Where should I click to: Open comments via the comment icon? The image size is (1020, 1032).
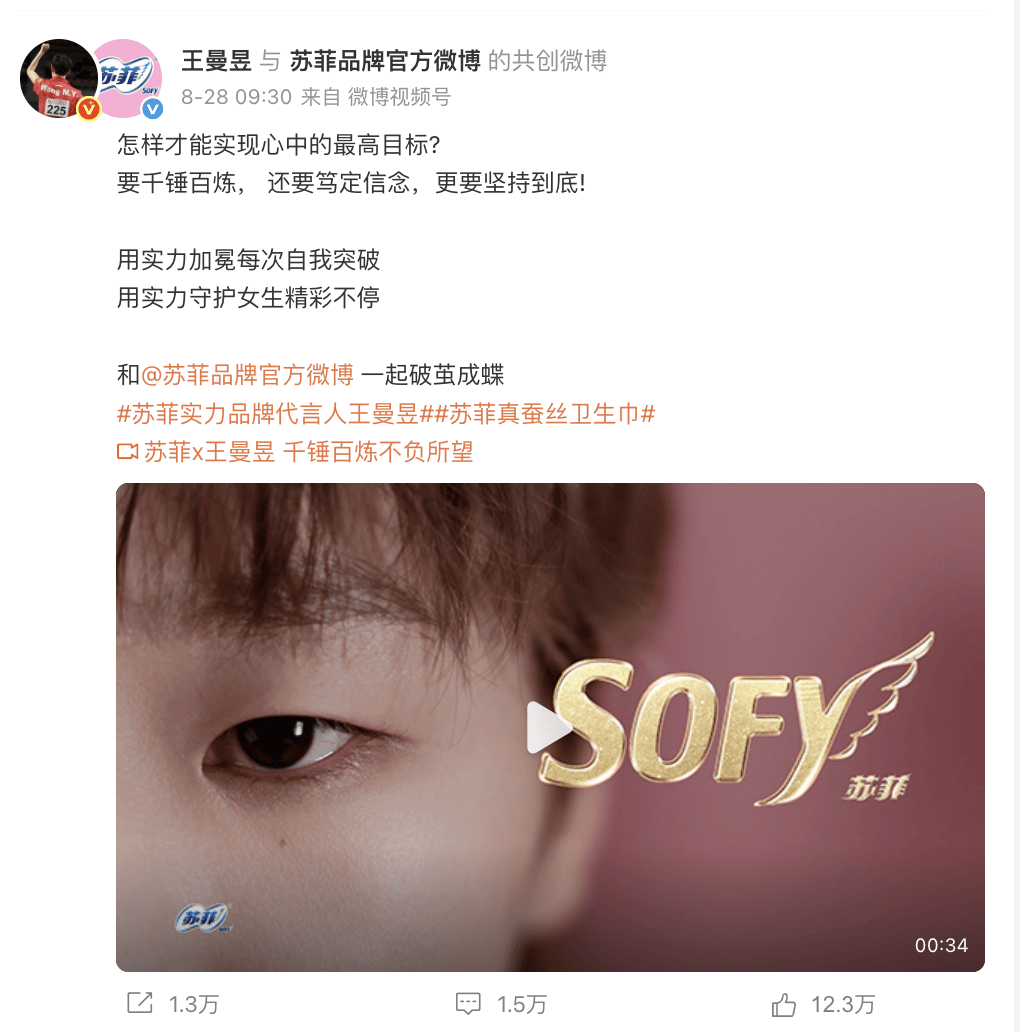coord(468,1004)
